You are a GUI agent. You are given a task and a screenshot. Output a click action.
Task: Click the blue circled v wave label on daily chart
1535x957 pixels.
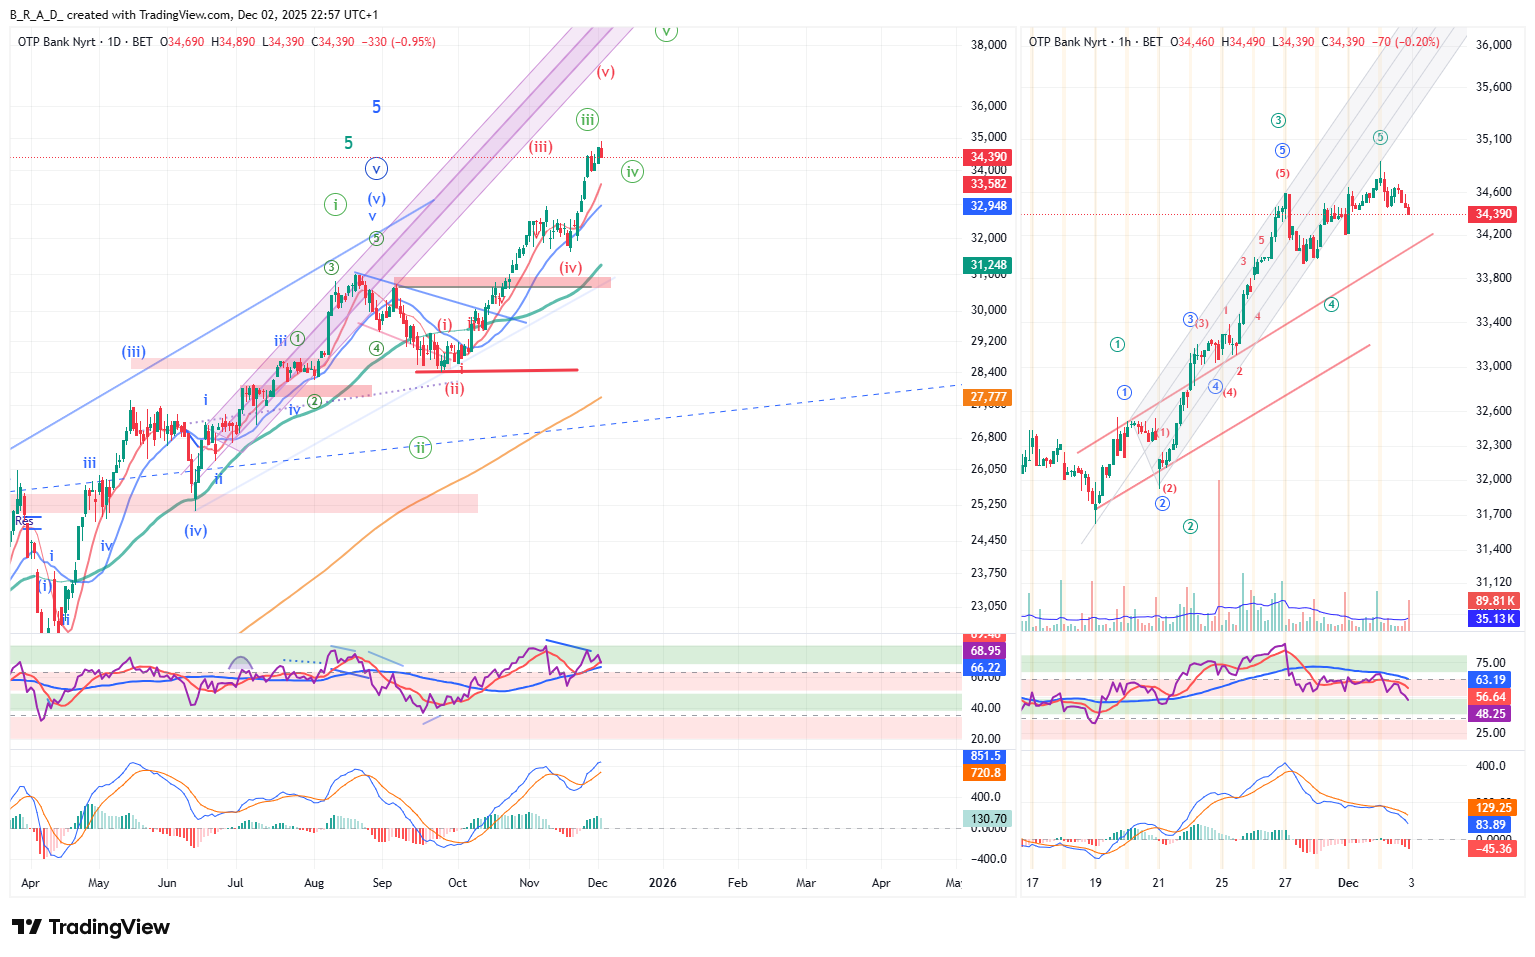click(x=376, y=169)
